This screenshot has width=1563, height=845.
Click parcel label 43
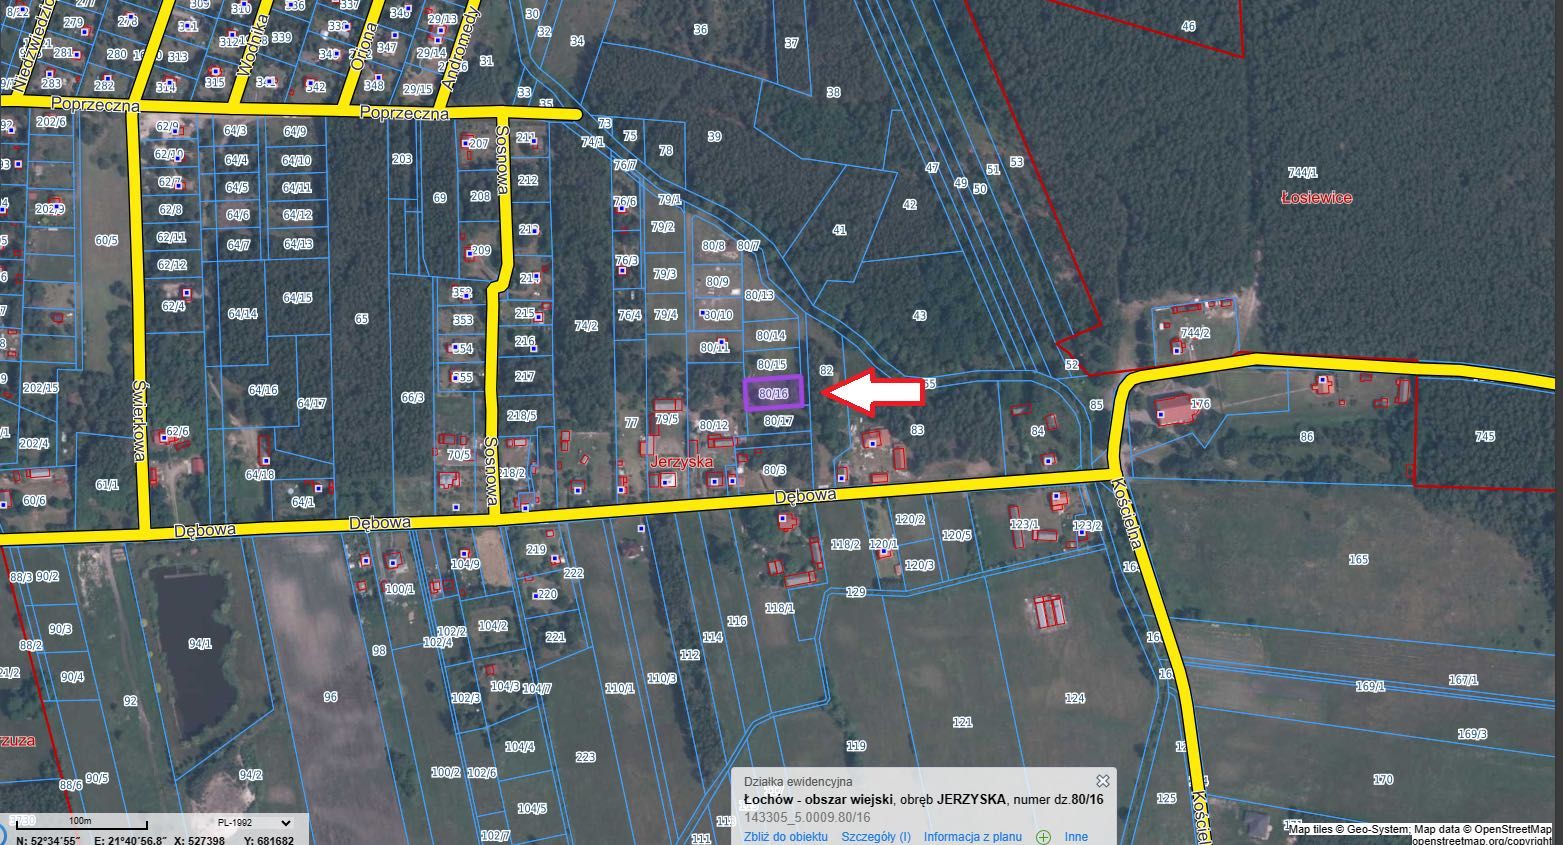coord(919,316)
